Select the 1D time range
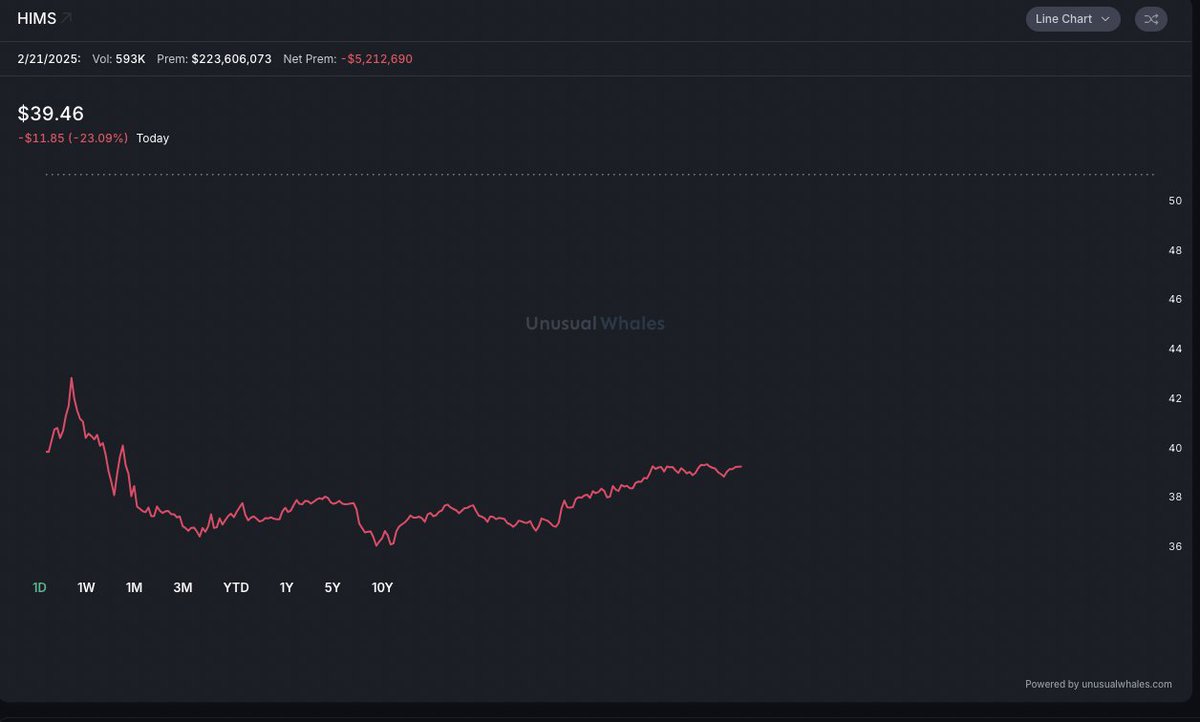 pos(40,588)
